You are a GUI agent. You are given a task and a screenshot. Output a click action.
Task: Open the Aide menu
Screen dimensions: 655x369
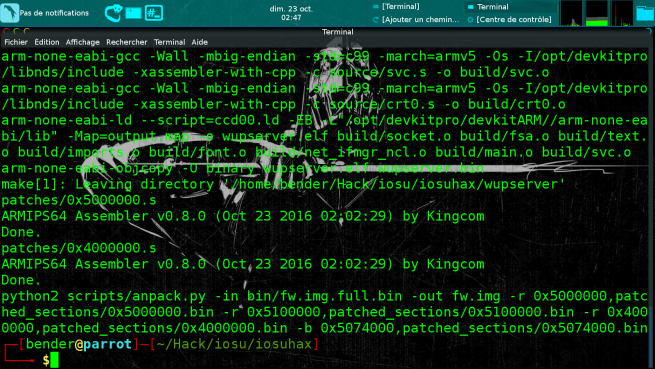click(x=200, y=42)
